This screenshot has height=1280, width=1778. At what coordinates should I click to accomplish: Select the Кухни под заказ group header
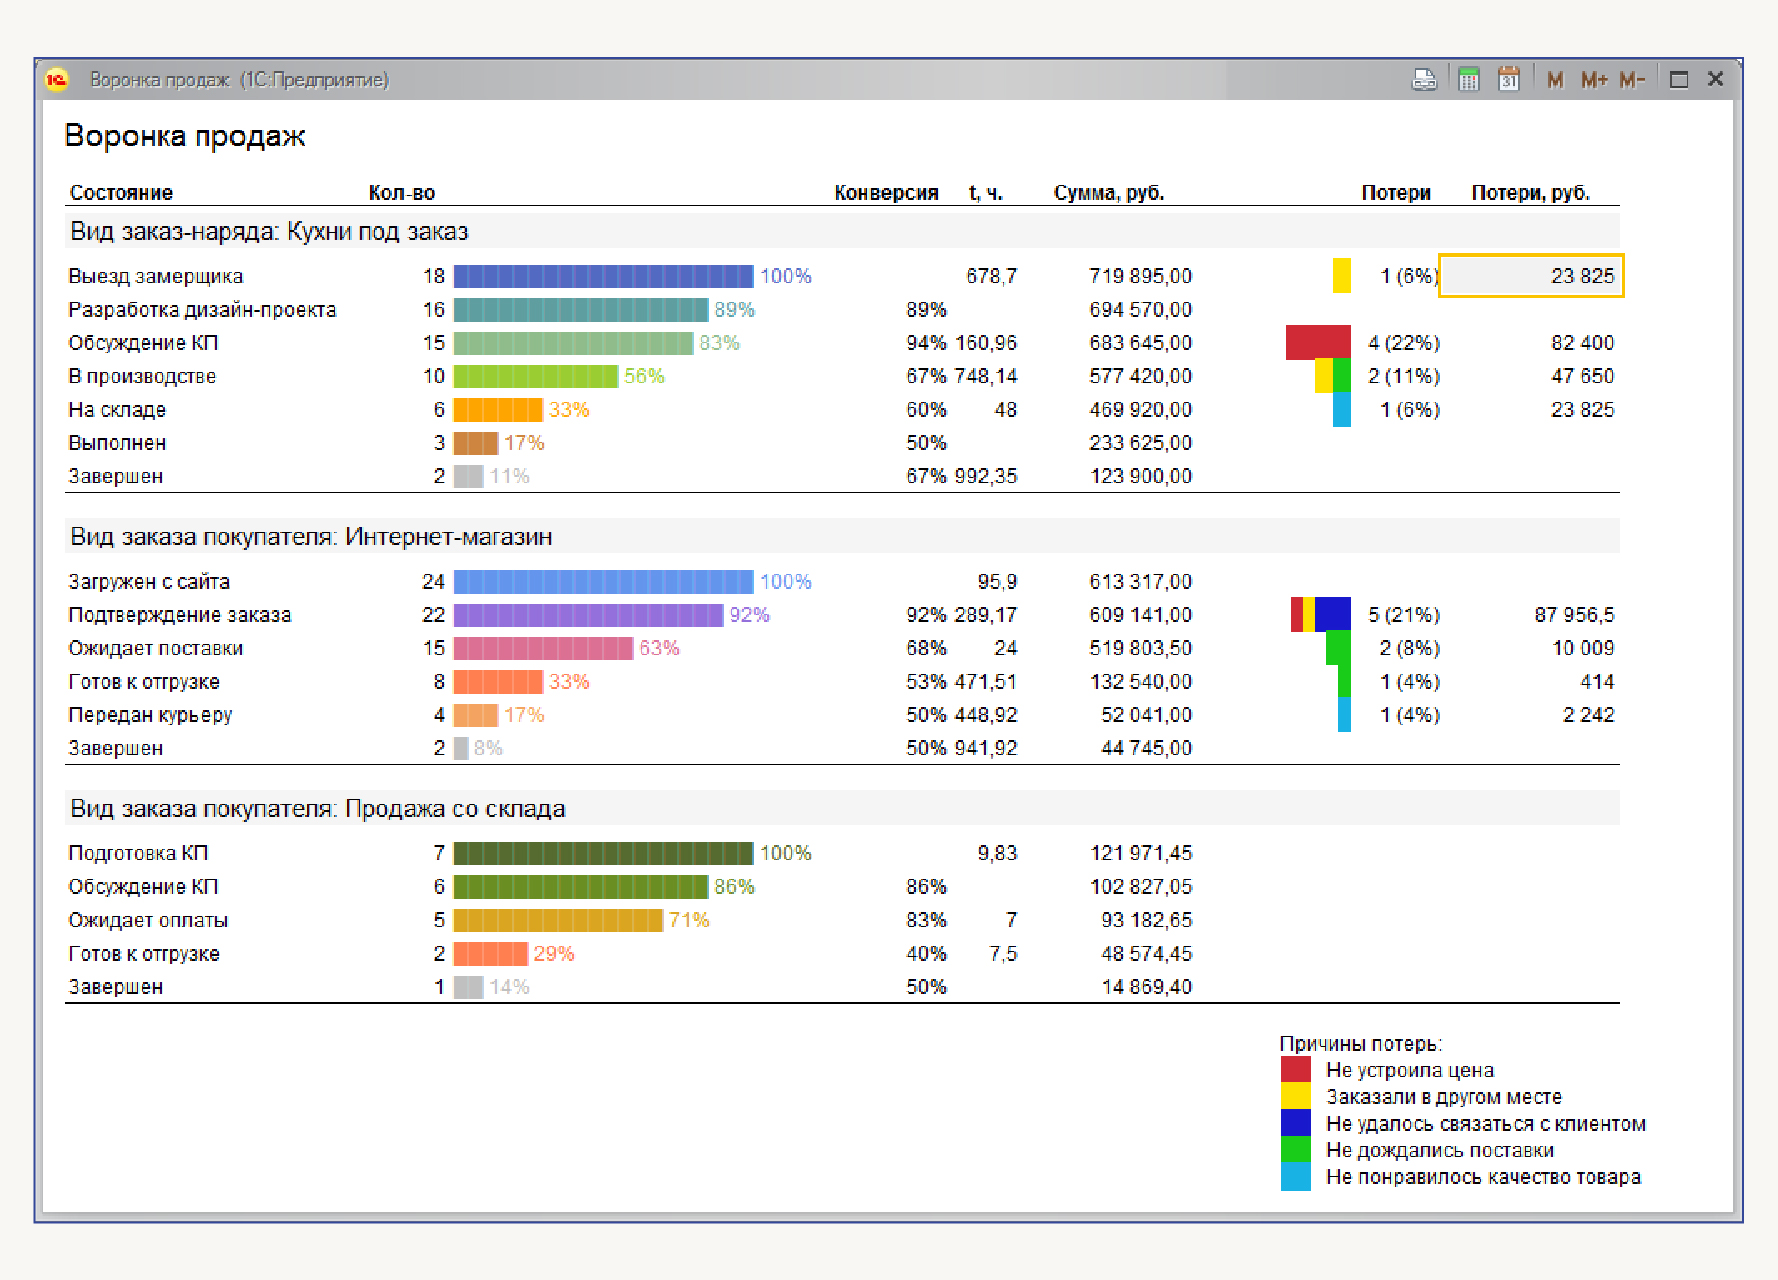[269, 232]
